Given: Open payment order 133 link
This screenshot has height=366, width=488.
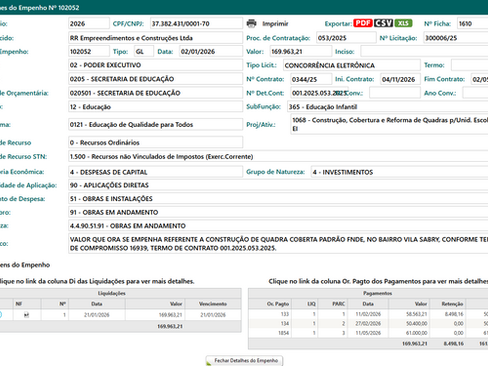Looking at the screenshot, I should pos(284,314).
